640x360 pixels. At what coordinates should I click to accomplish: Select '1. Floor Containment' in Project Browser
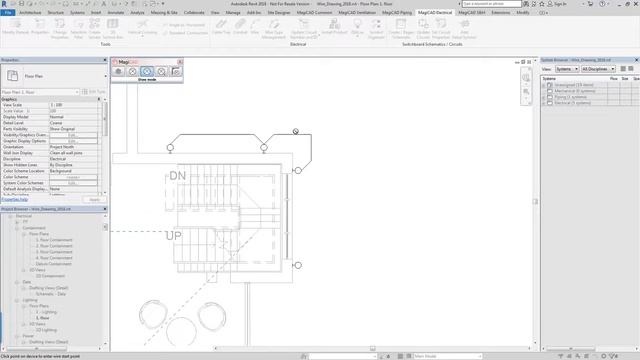click(54, 240)
